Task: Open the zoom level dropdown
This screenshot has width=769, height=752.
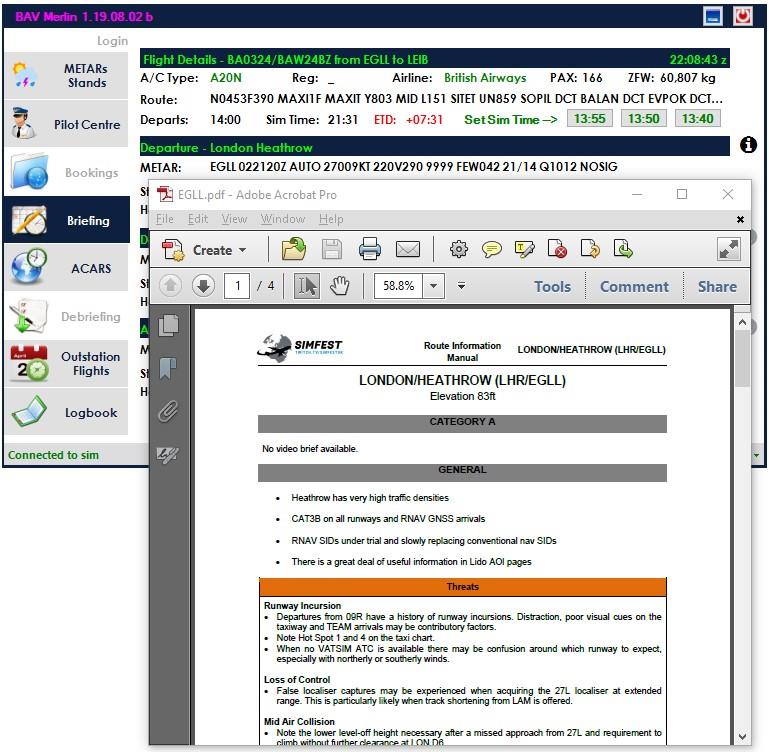Action: click(x=434, y=285)
